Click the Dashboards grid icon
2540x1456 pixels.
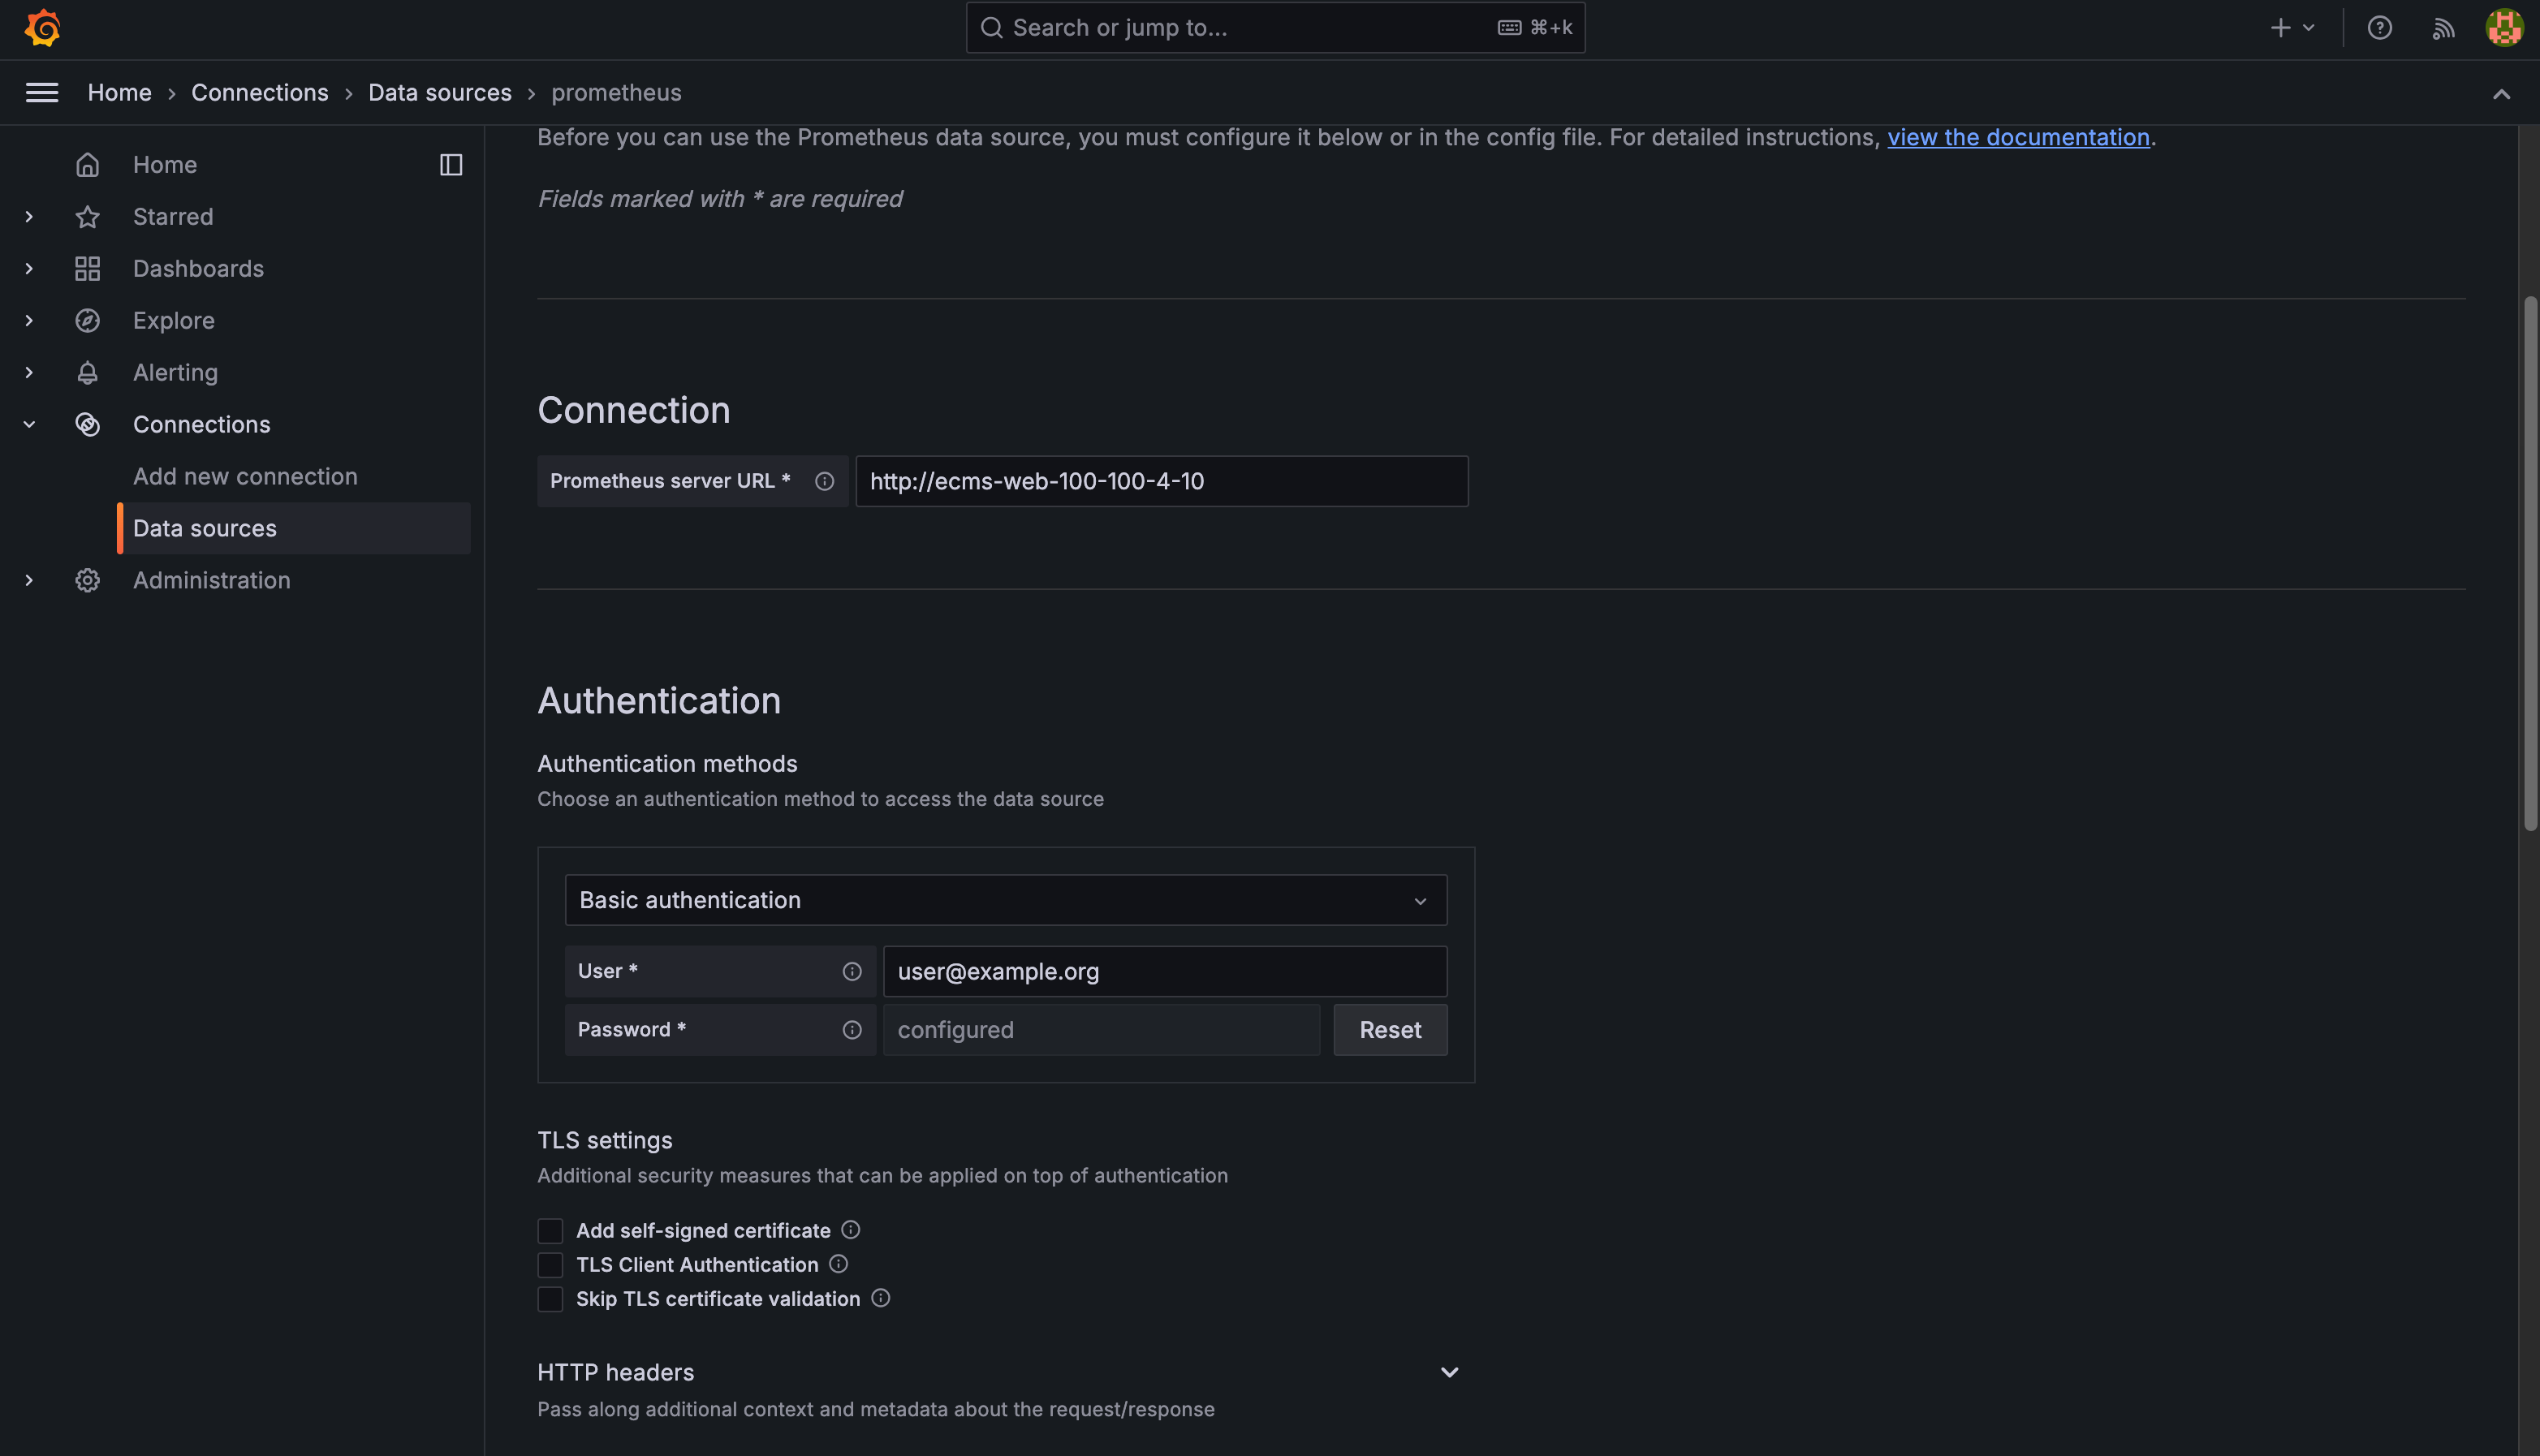(88, 269)
